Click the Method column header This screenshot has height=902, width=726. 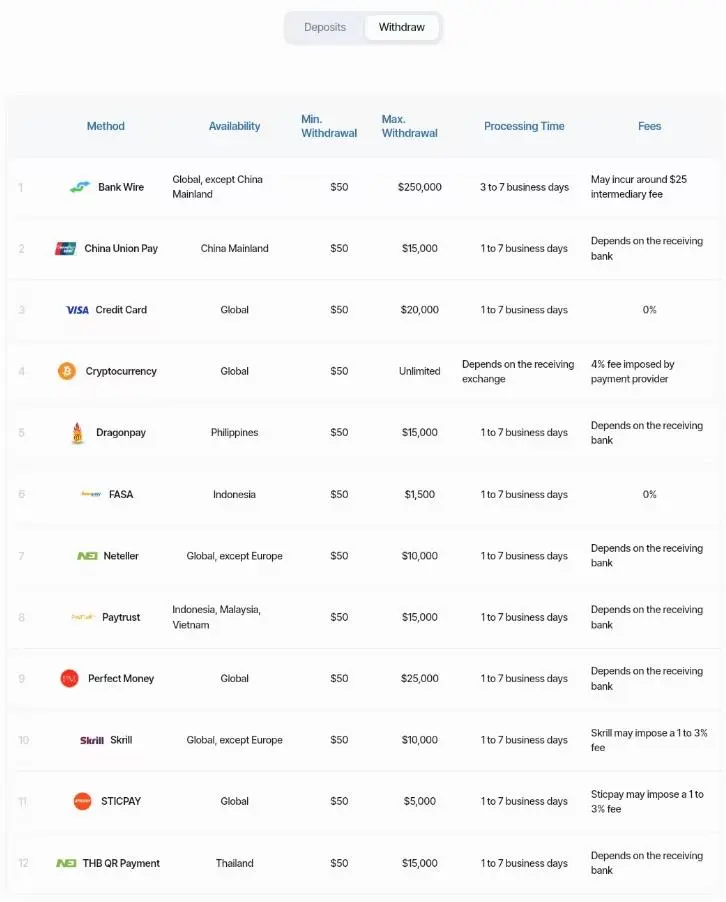106,126
